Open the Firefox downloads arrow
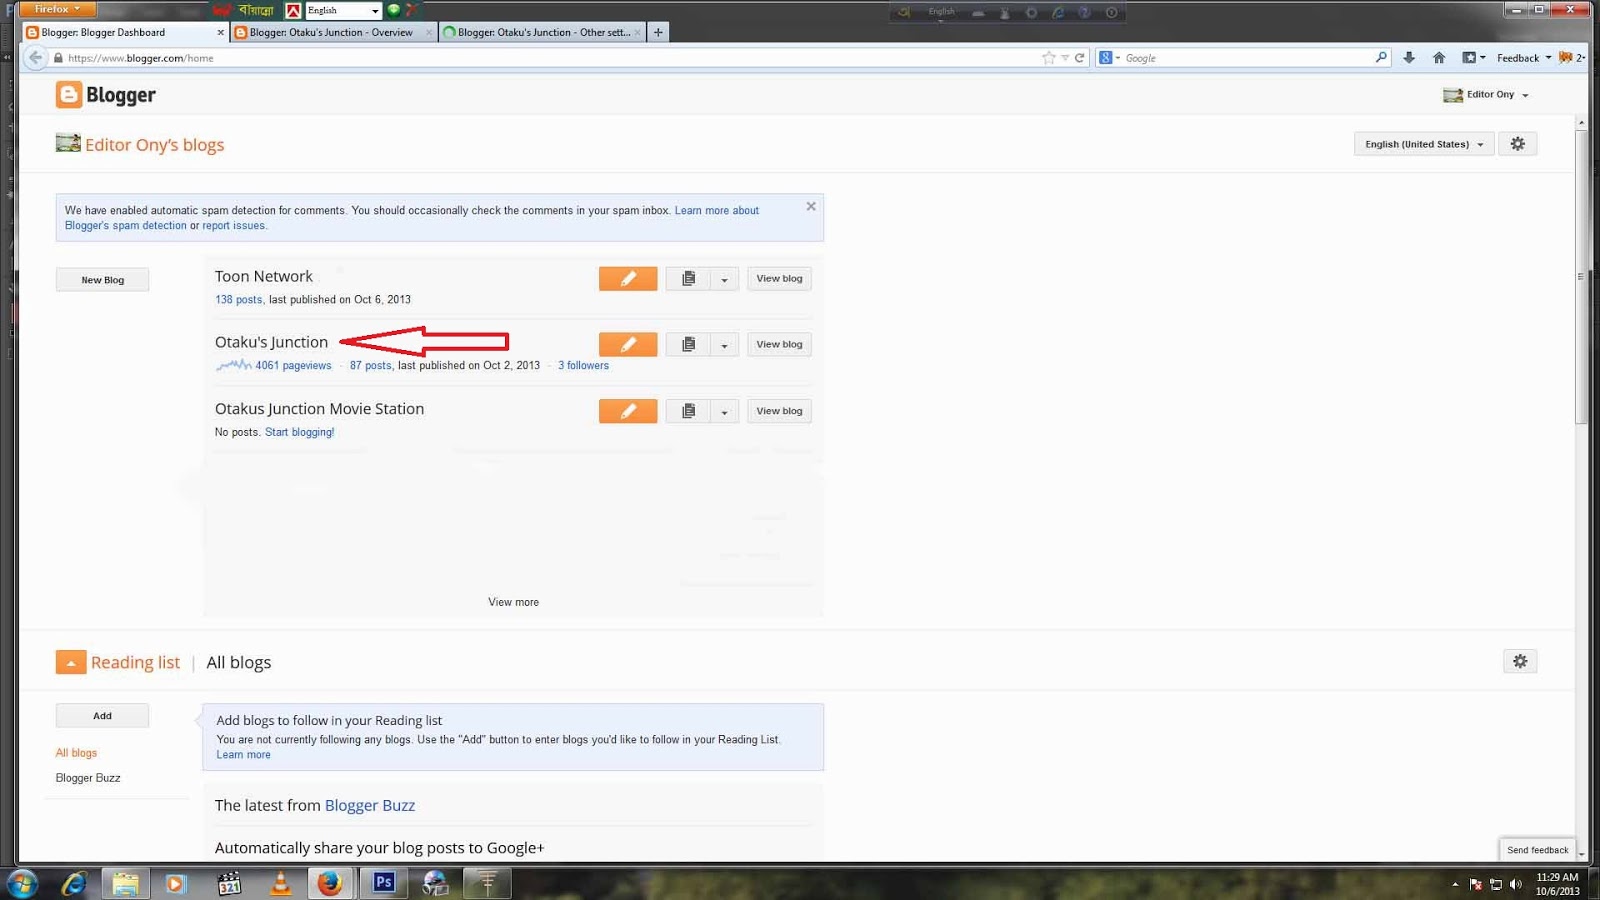 click(x=1409, y=58)
